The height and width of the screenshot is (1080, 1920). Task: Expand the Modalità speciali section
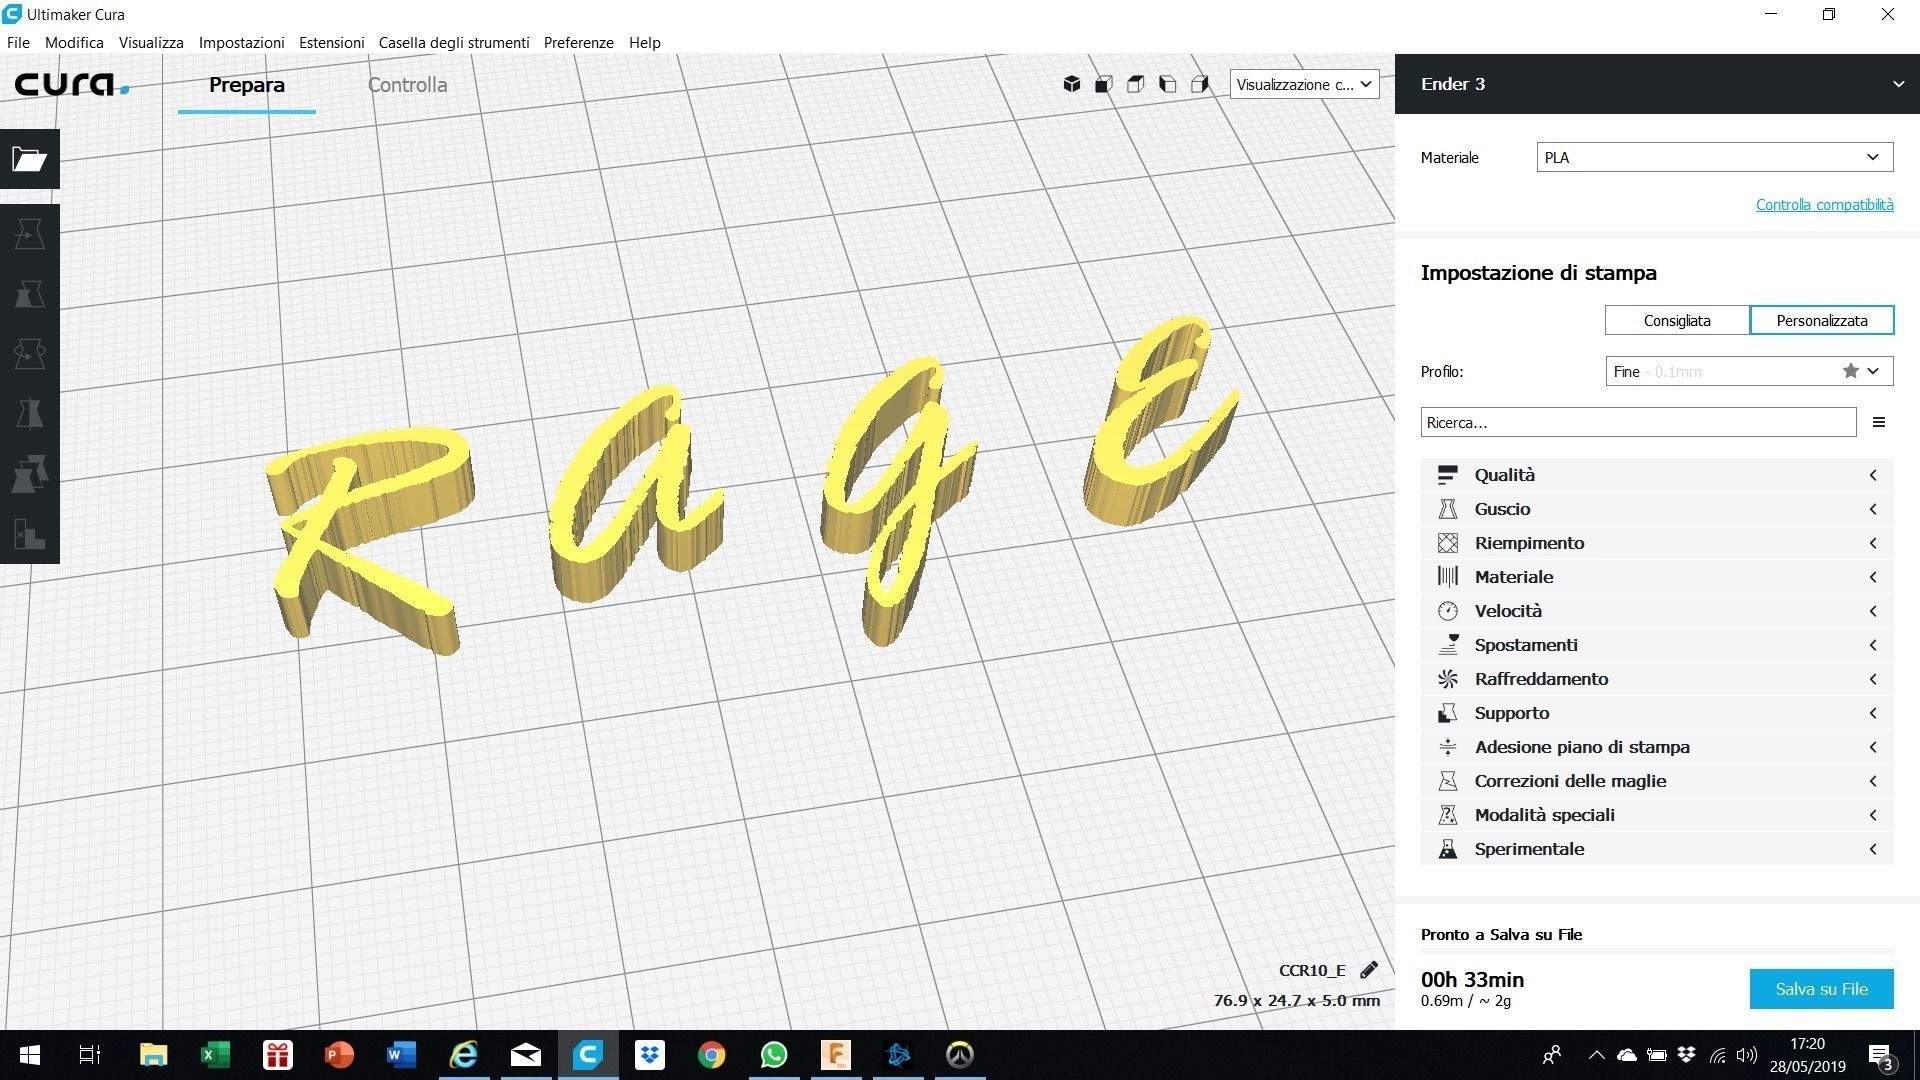pos(1657,815)
